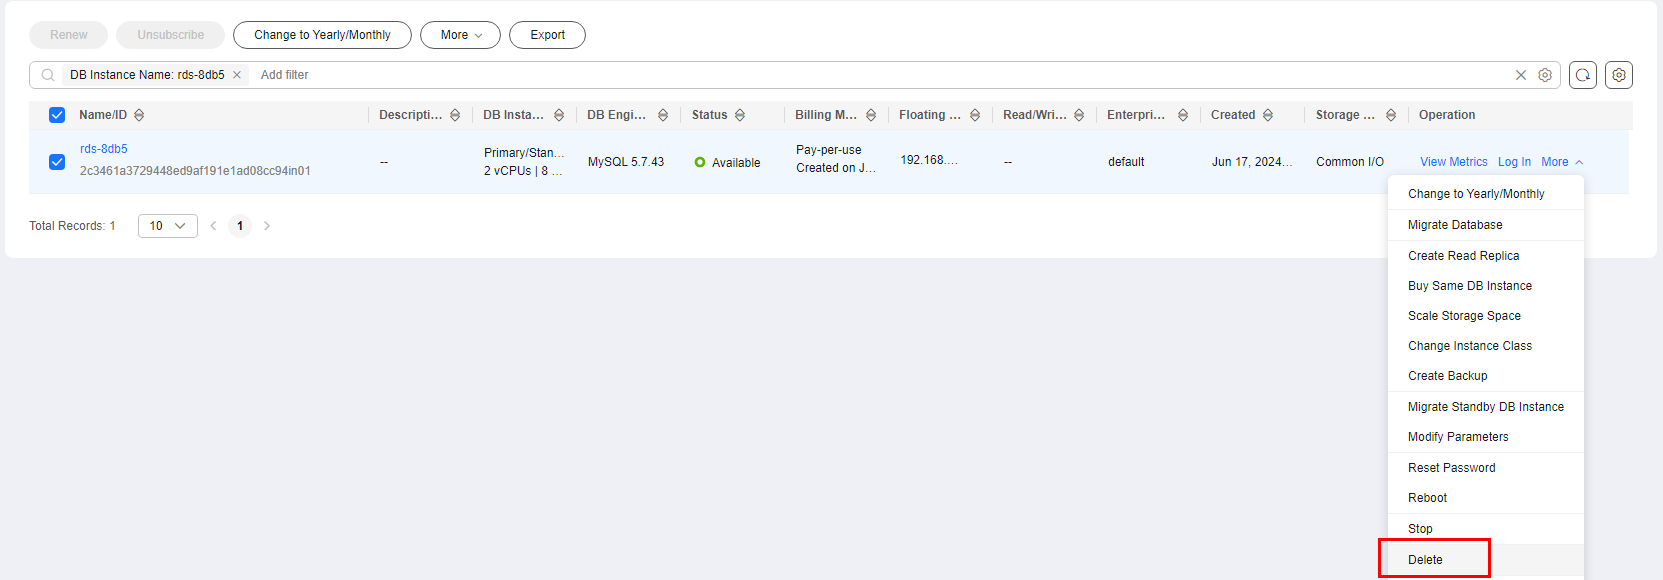This screenshot has width=1663, height=580.
Task: Choose Reset Password
Action: [x=1486, y=468]
